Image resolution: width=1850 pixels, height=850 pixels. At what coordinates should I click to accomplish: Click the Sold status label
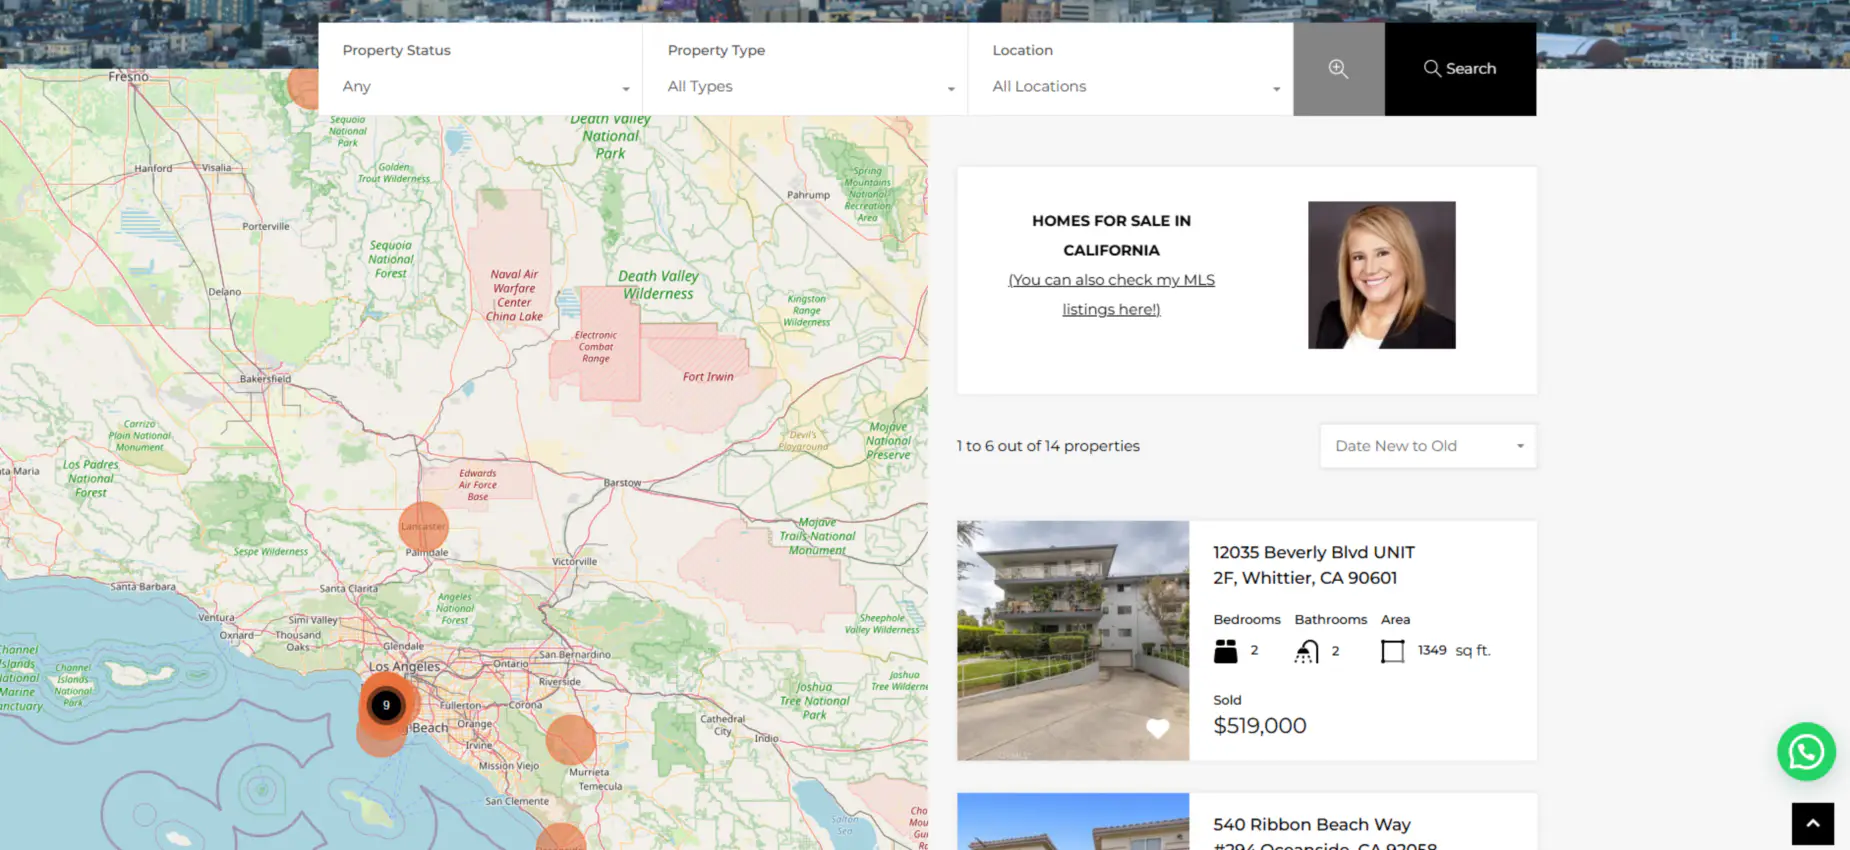[x=1227, y=700]
